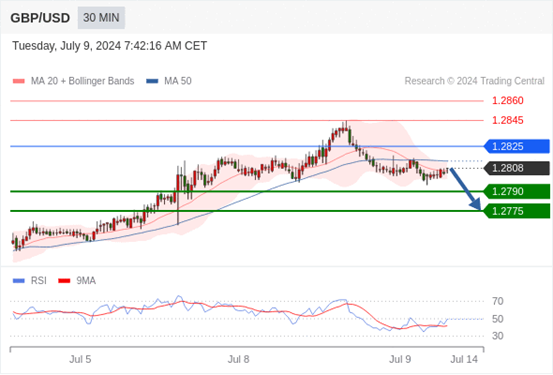Click the red 9MA legend swatch
Viewport: 553px width, 375px height.
click(64, 281)
